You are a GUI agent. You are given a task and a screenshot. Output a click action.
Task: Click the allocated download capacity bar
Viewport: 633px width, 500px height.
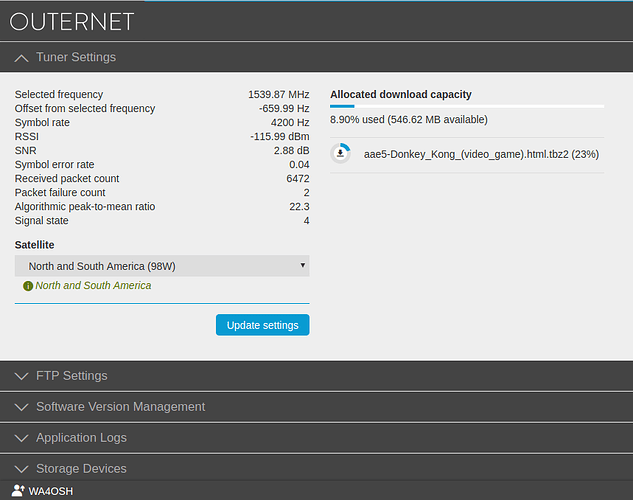click(467, 106)
